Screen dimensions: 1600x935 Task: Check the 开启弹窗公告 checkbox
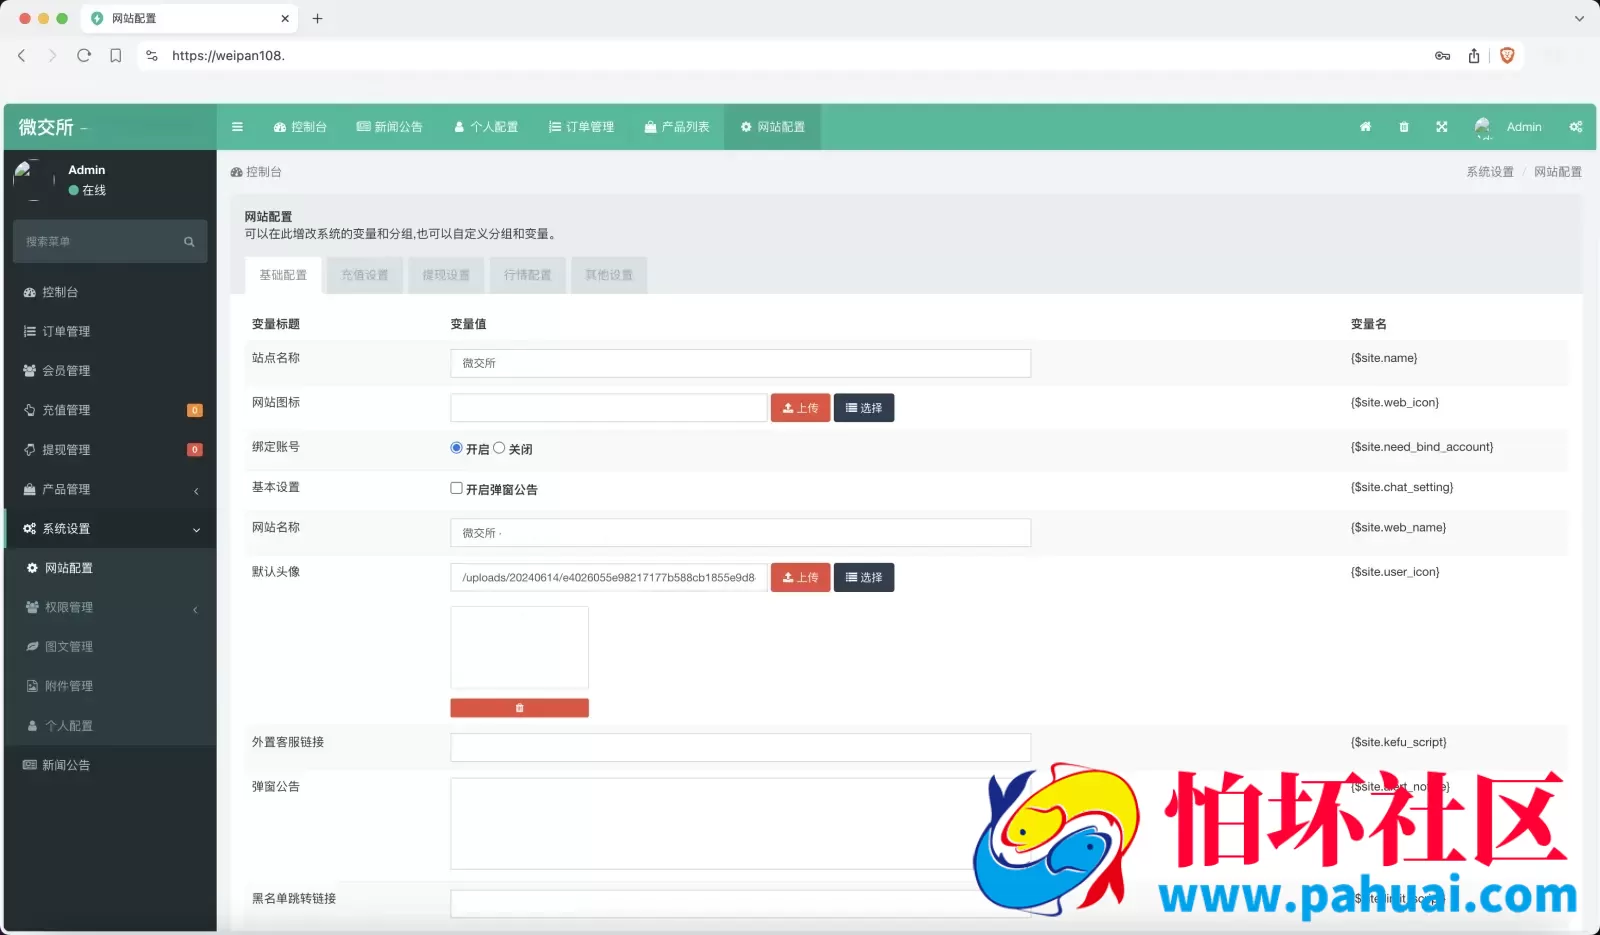[456, 488]
